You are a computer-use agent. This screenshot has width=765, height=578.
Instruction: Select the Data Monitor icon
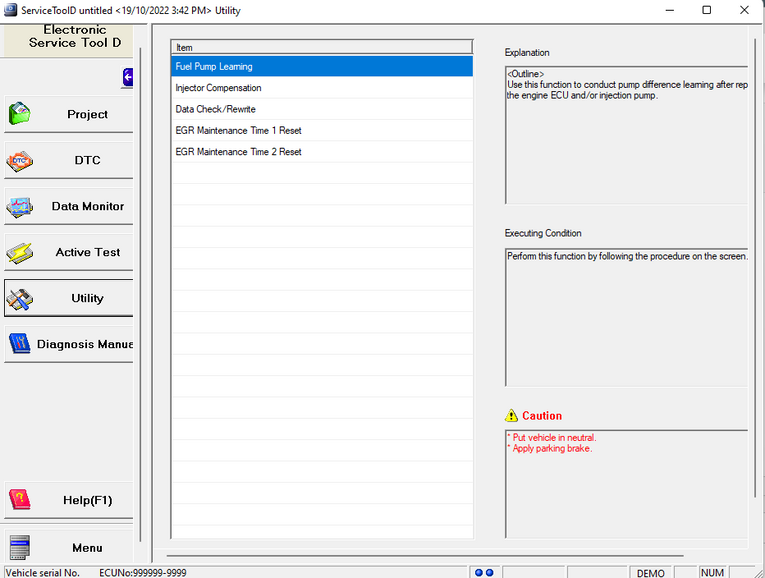[20, 206]
